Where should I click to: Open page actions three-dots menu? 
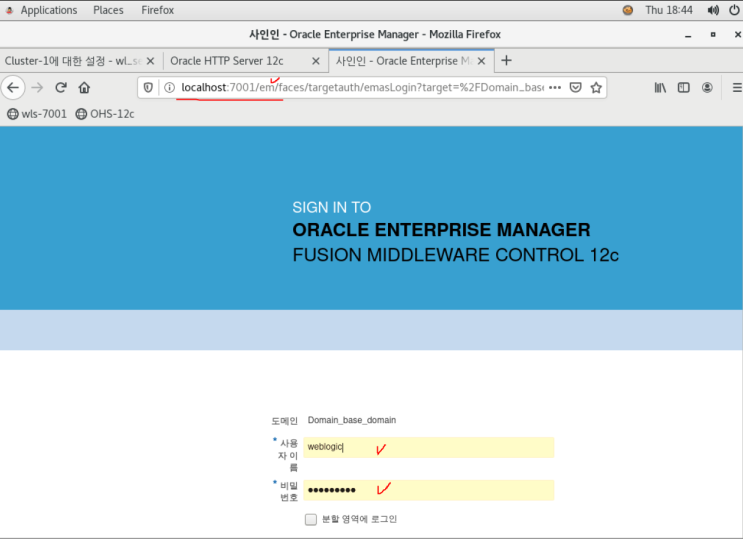coord(555,88)
